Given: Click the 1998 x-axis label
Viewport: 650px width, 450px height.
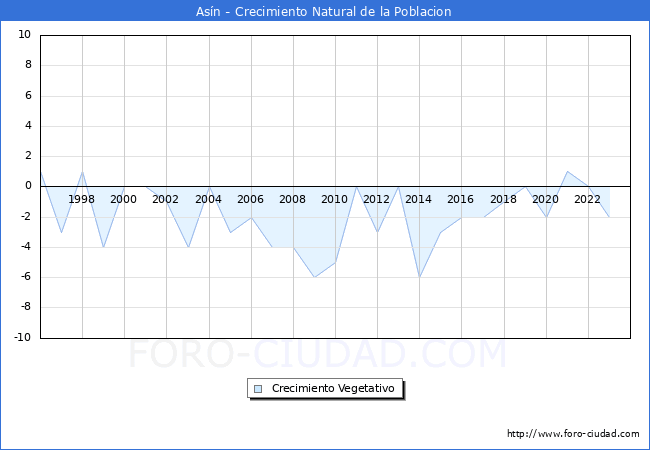Looking at the screenshot, I should [x=81, y=199].
